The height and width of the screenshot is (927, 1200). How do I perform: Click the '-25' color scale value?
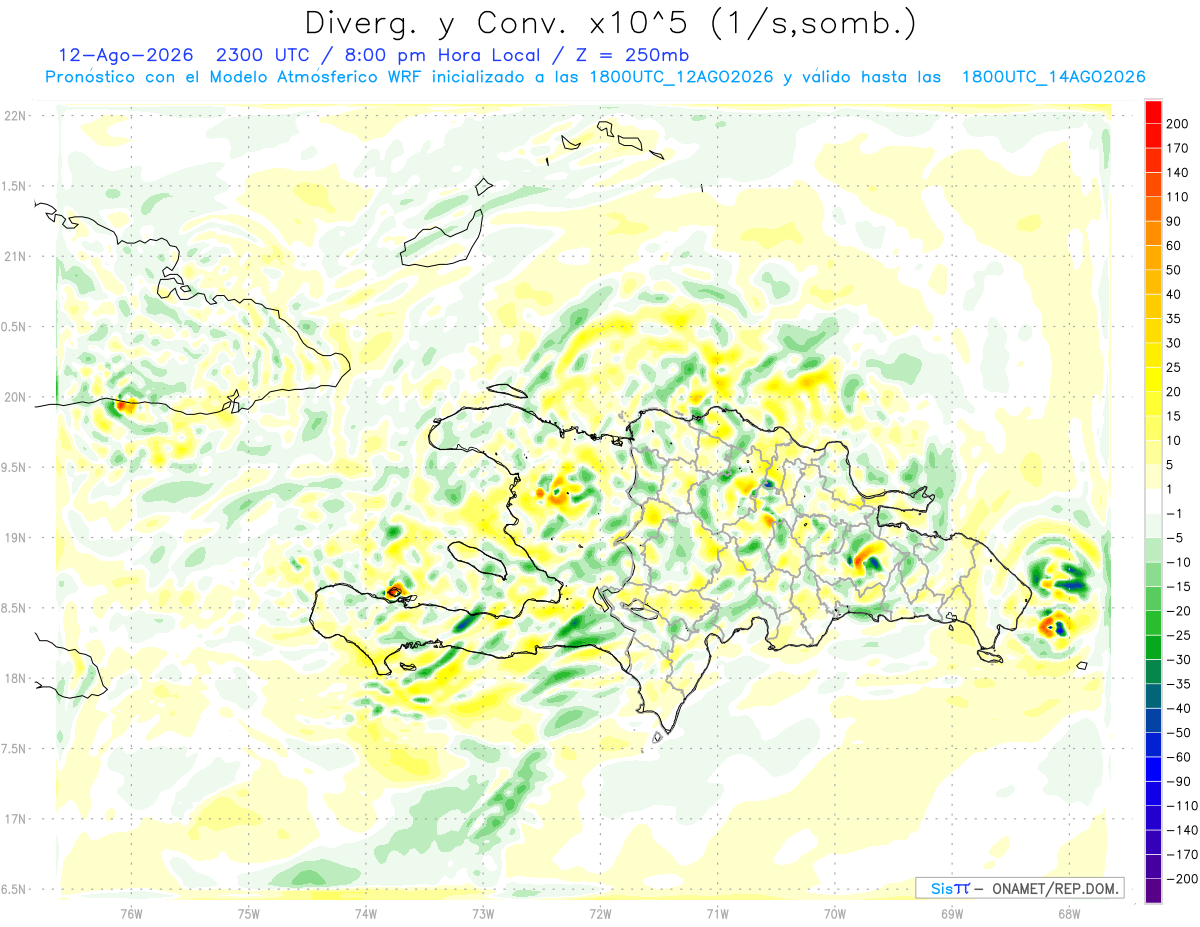pos(1177,636)
